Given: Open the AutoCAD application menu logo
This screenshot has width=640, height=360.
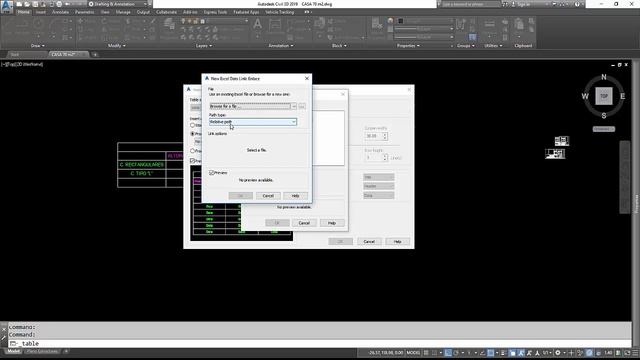Looking at the screenshot, I should [7, 7].
